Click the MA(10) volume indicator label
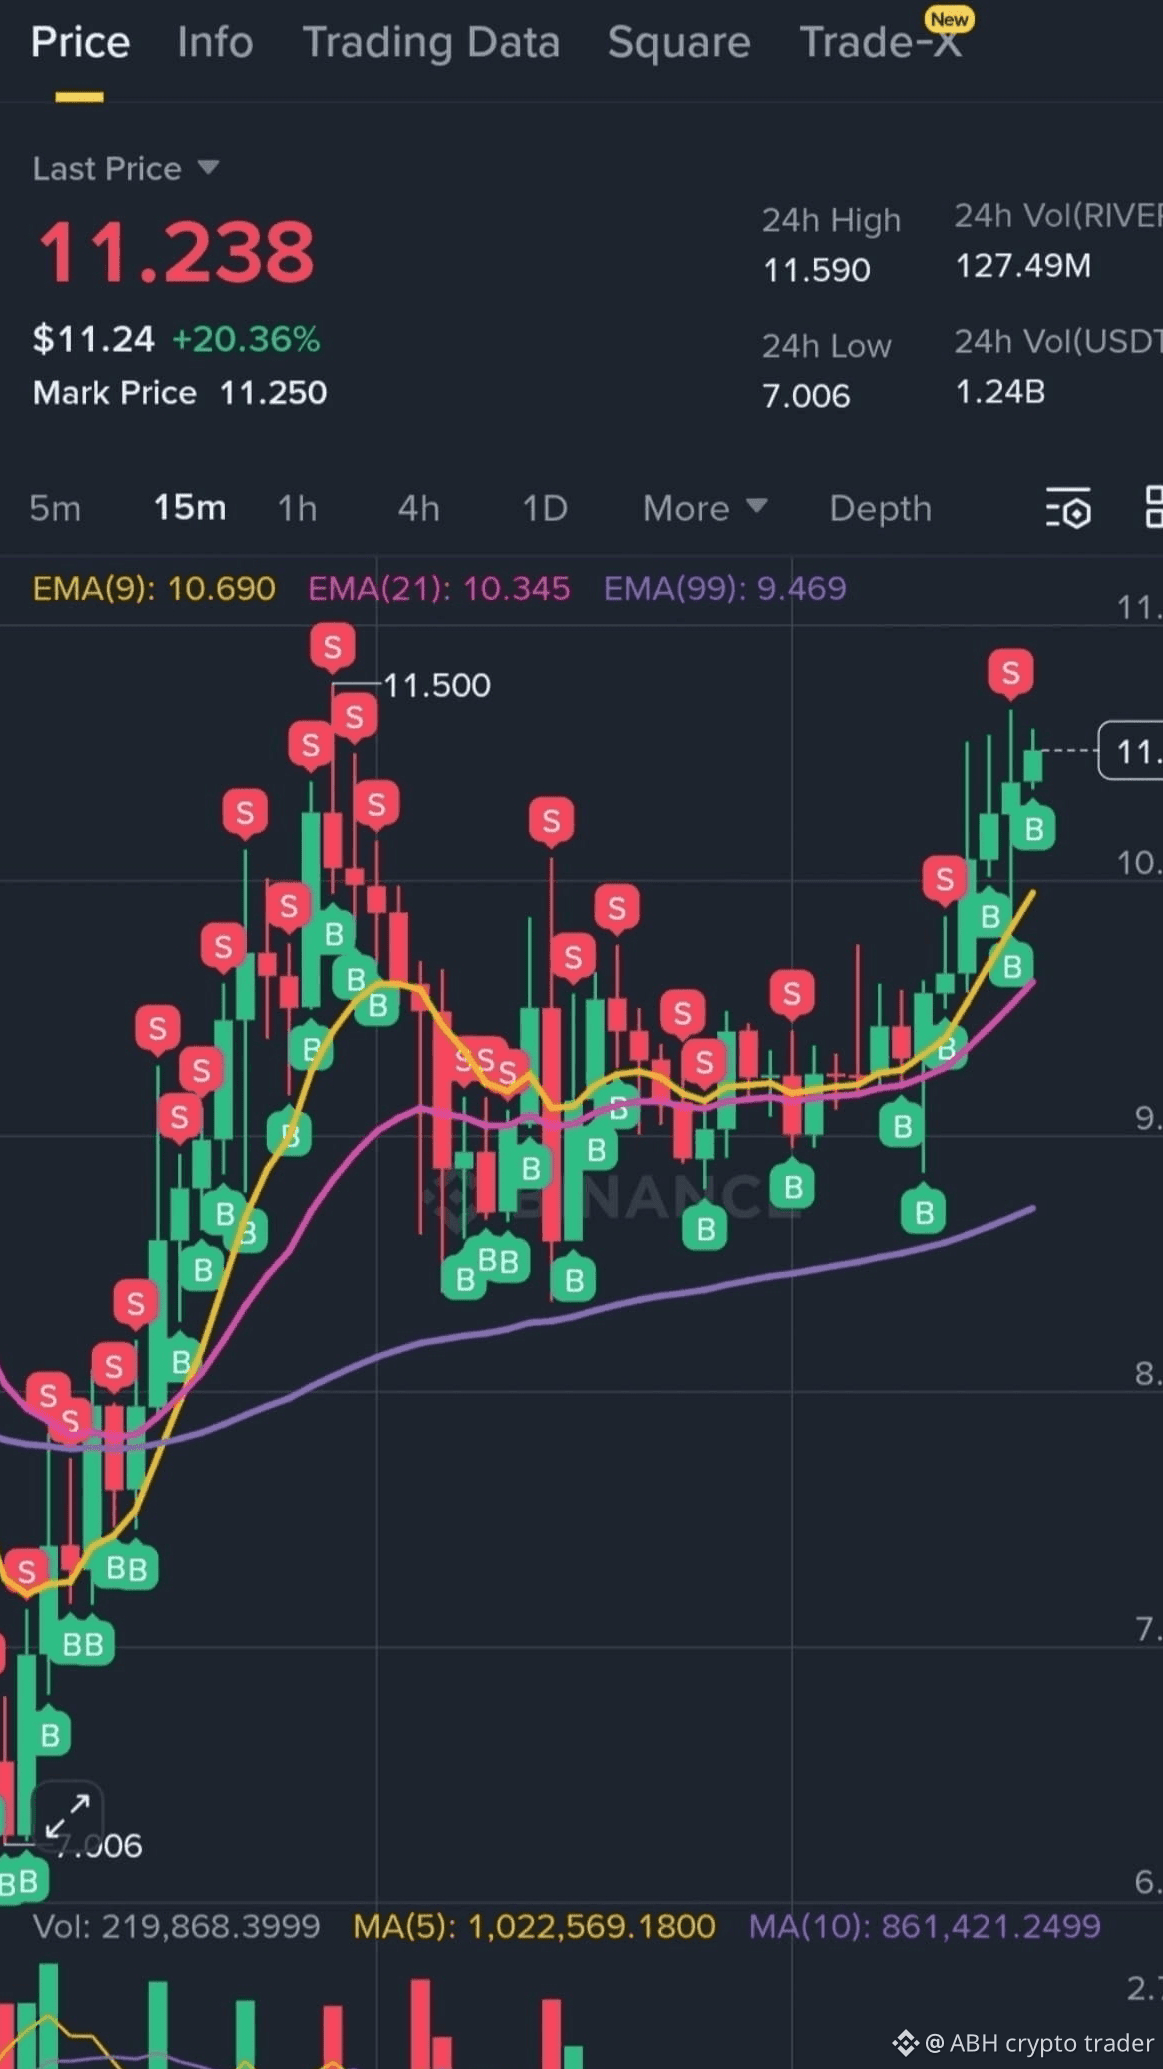Screen dimensions: 1163x2069 pos(925,1926)
